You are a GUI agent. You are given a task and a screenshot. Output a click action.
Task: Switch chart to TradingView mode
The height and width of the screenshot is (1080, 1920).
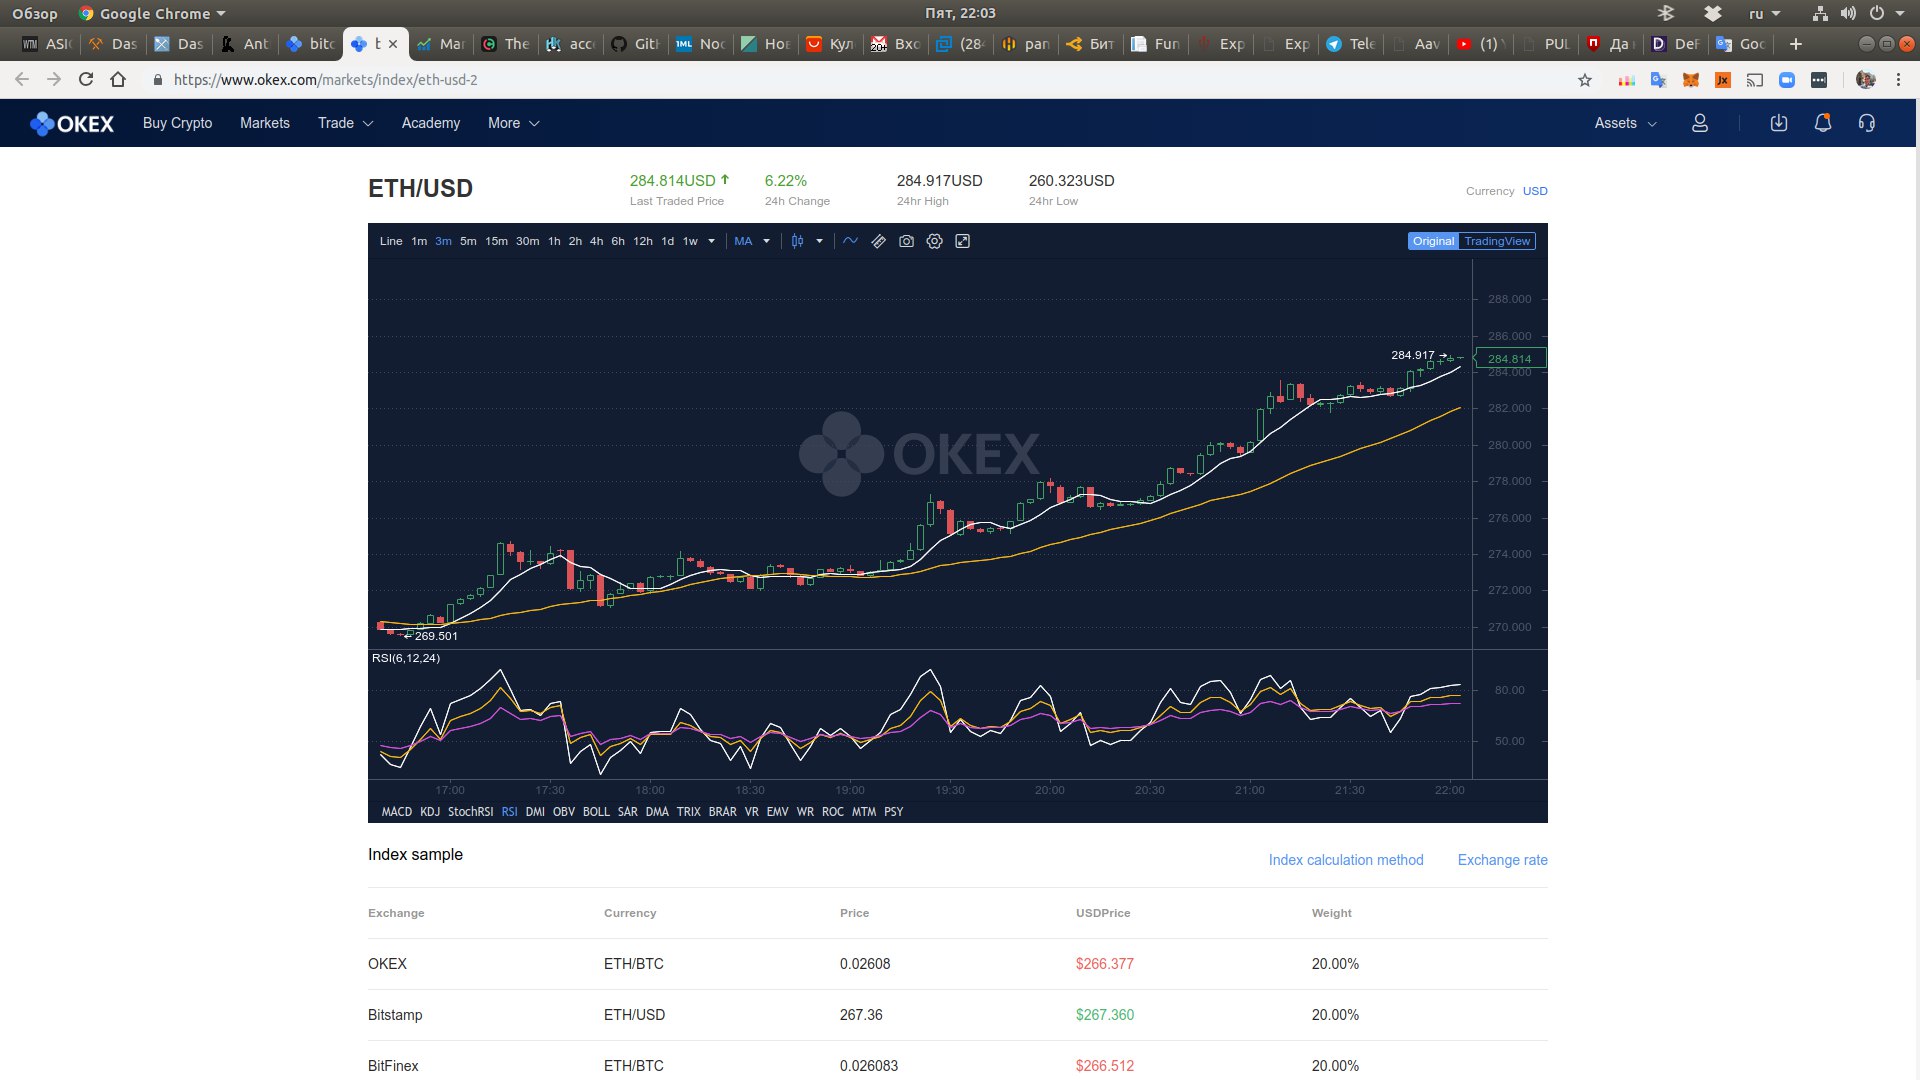pyautogui.click(x=1497, y=241)
